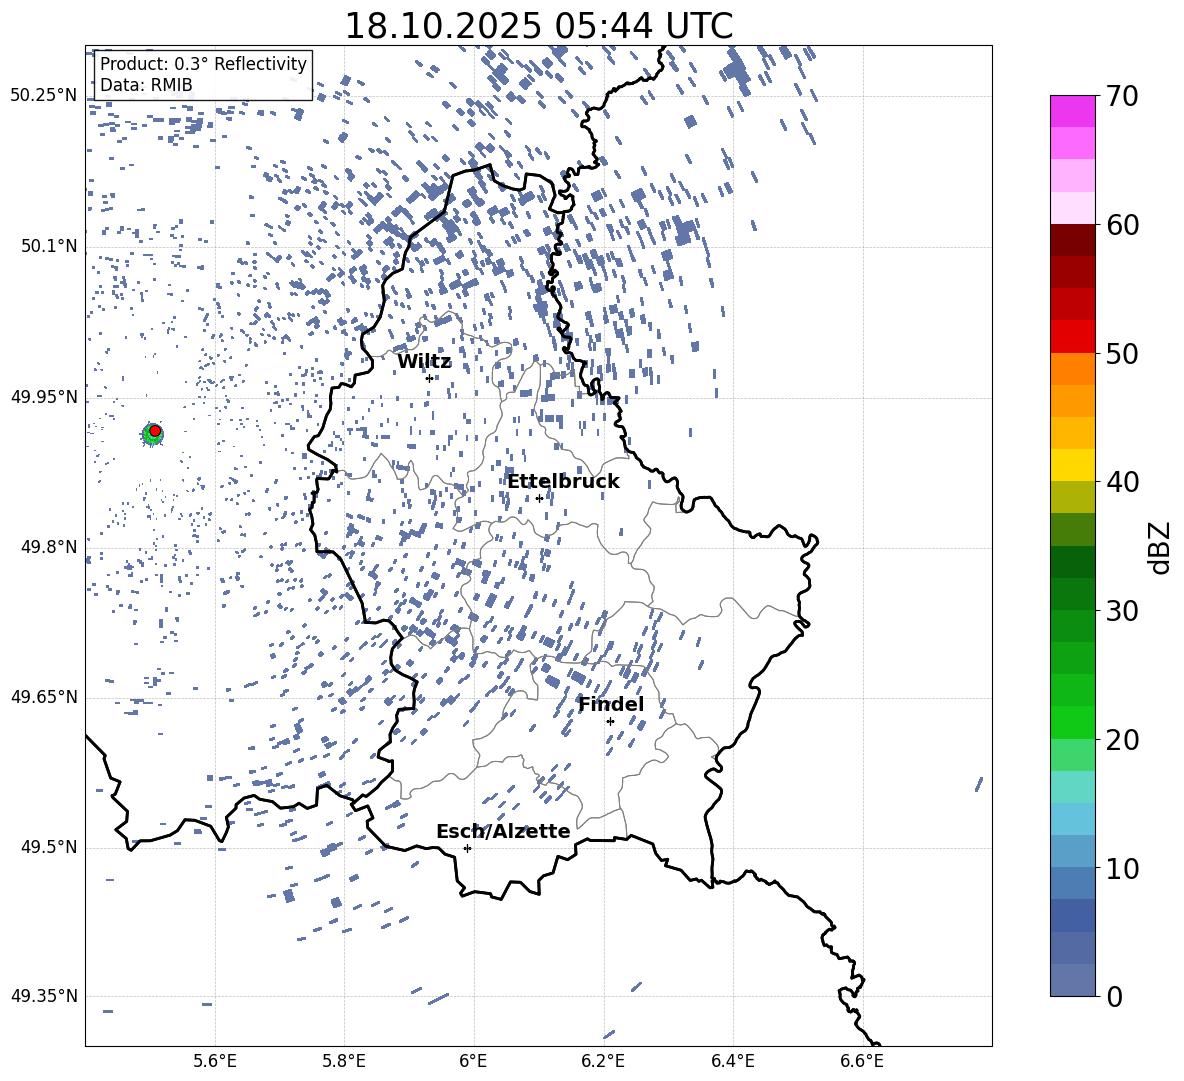1184x1081 pixels.
Task: Click the latitude label 49.65°N
Action: pyautogui.click(x=44, y=697)
